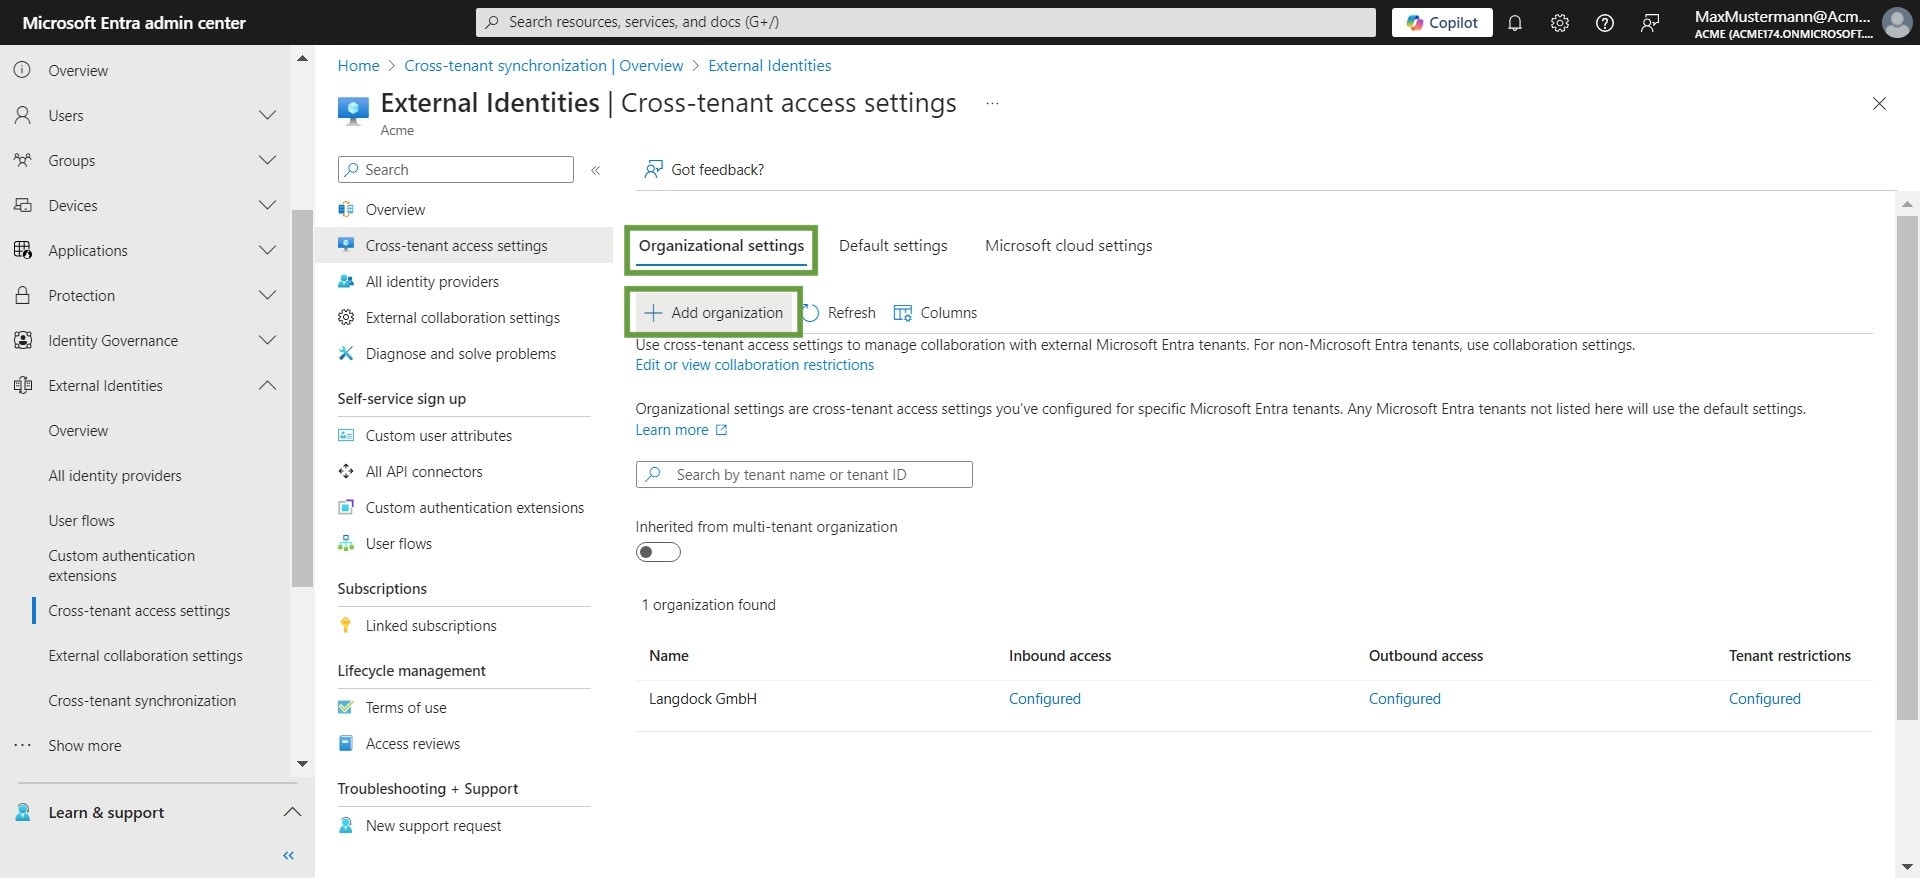The width and height of the screenshot is (1920, 878).
Task: Click the top bar feedback icon
Action: [1650, 23]
